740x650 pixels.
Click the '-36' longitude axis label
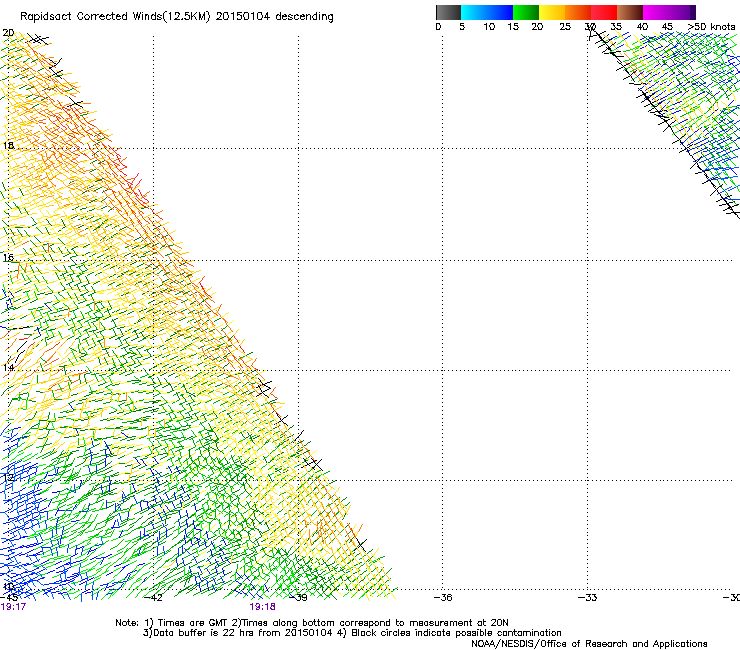click(x=443, y=598)
